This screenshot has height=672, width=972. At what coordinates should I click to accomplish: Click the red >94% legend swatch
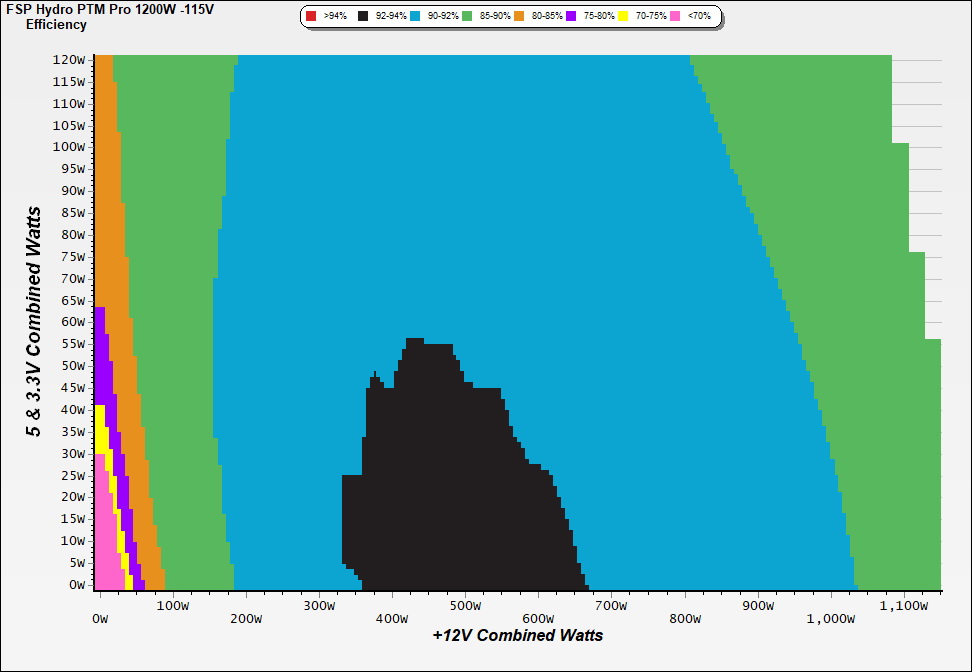tap(312, 17)
